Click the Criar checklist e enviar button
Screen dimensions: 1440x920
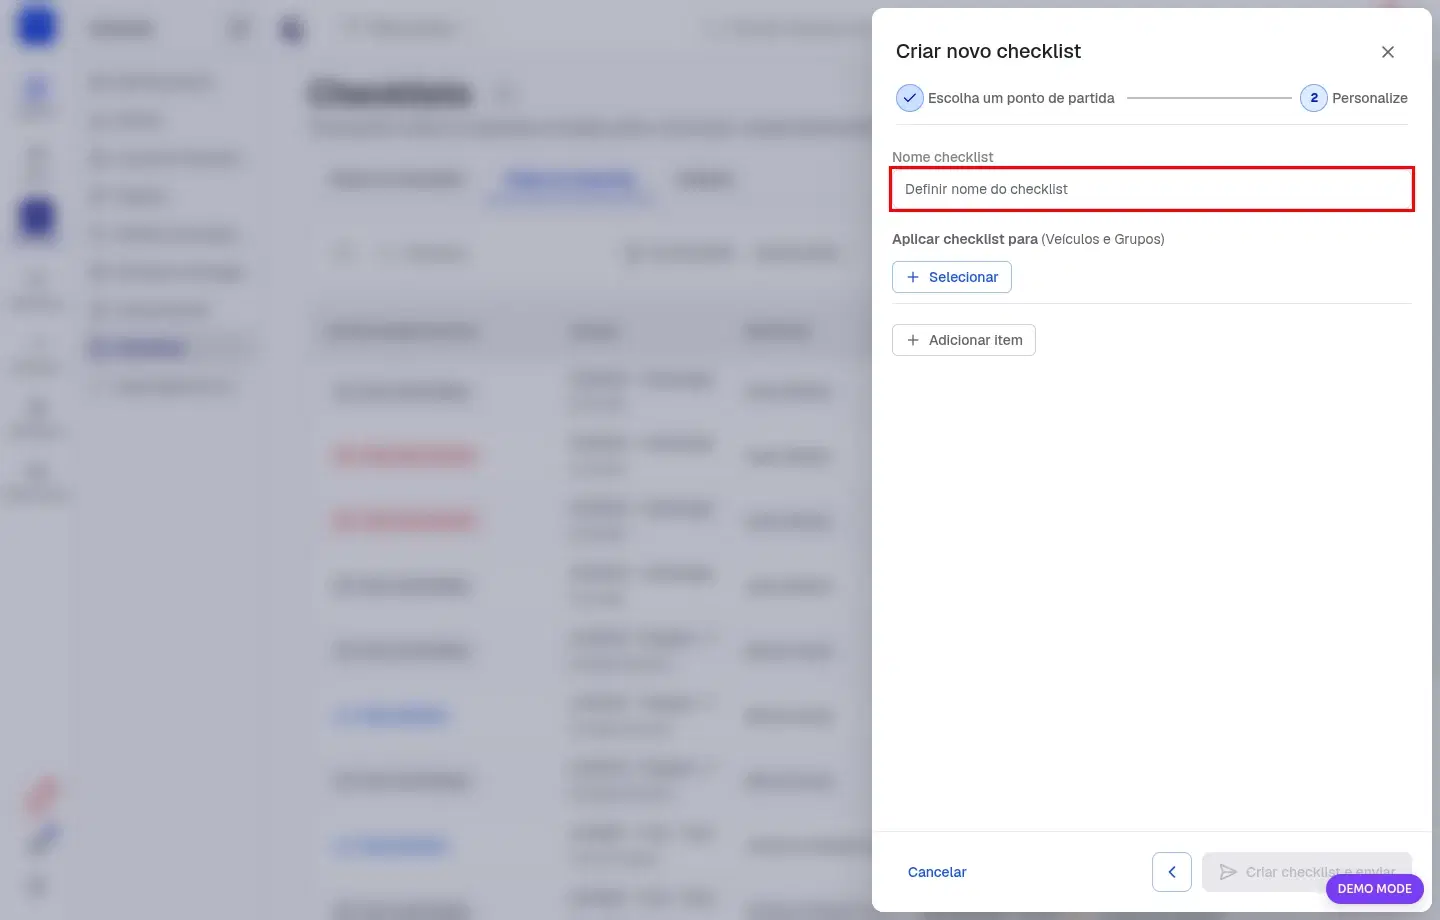tap(1306, 872)
